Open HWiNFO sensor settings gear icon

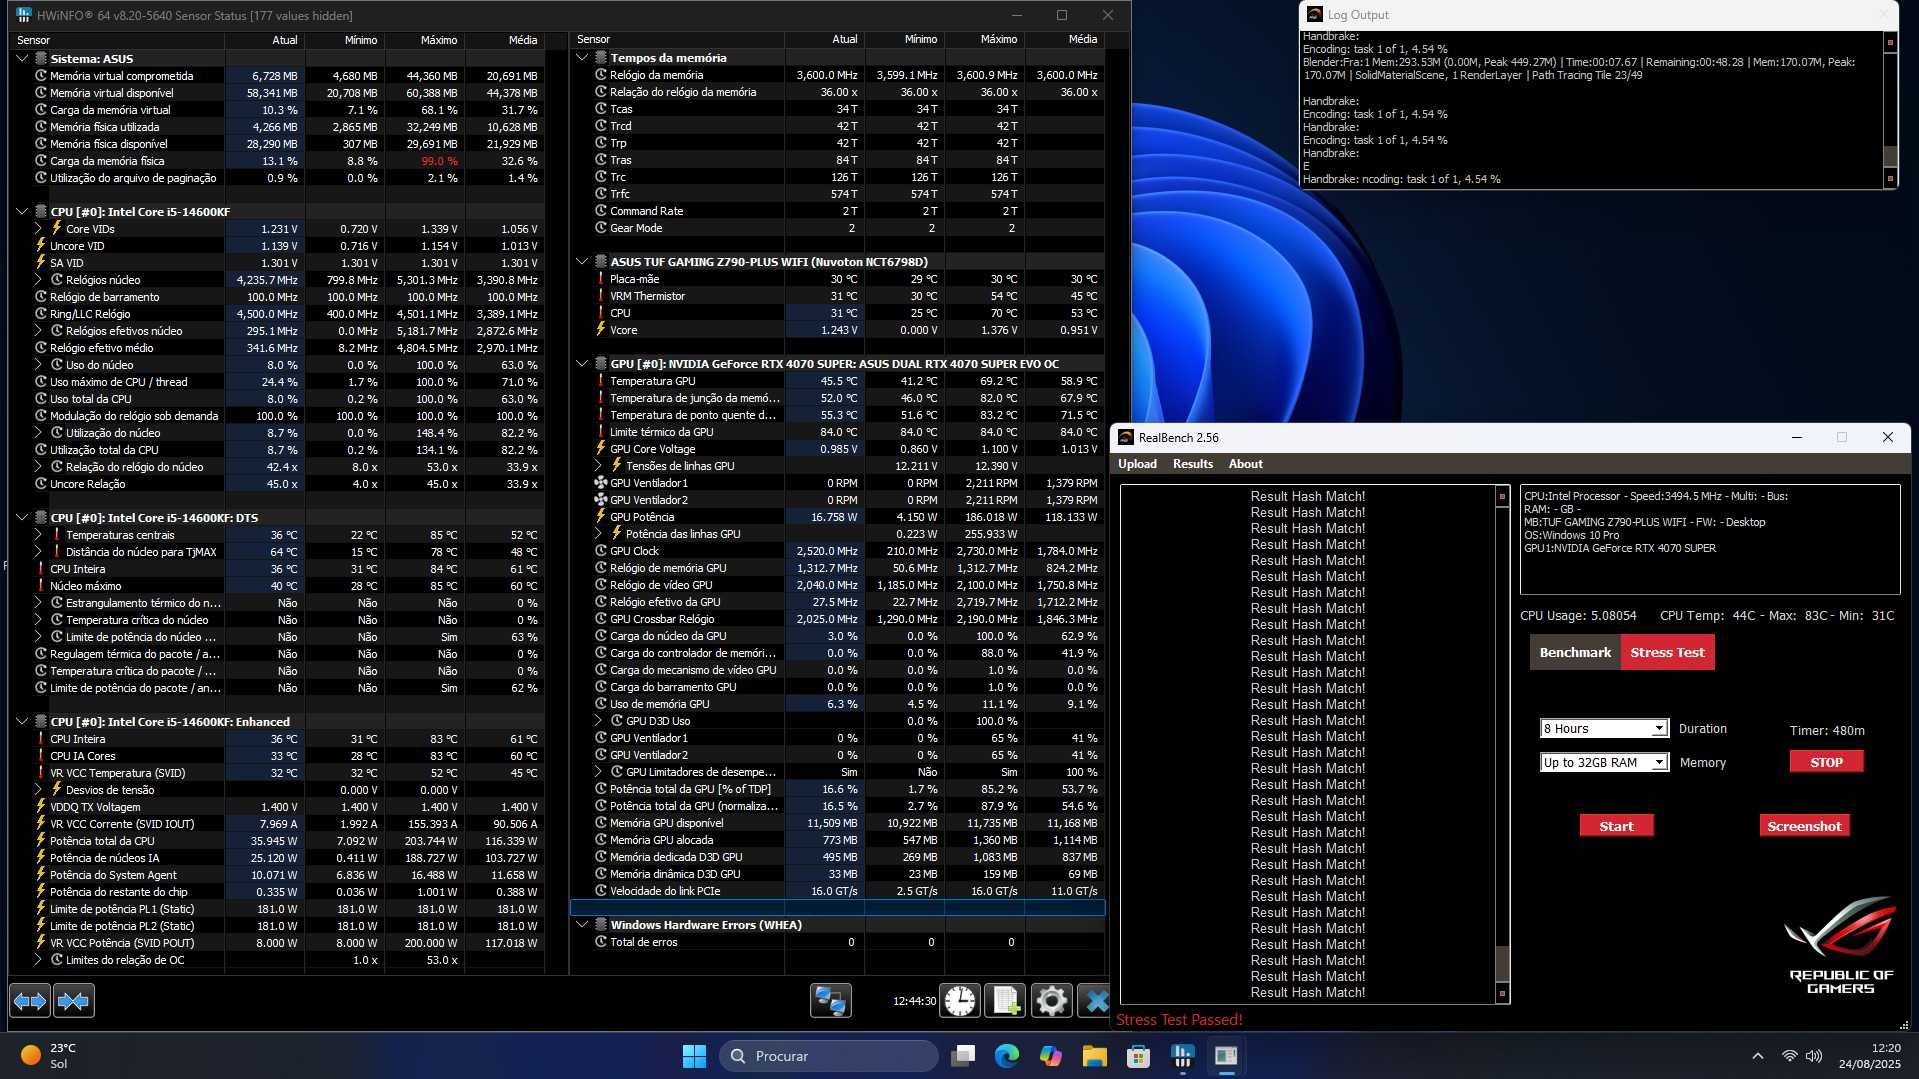[1051, 1000]
